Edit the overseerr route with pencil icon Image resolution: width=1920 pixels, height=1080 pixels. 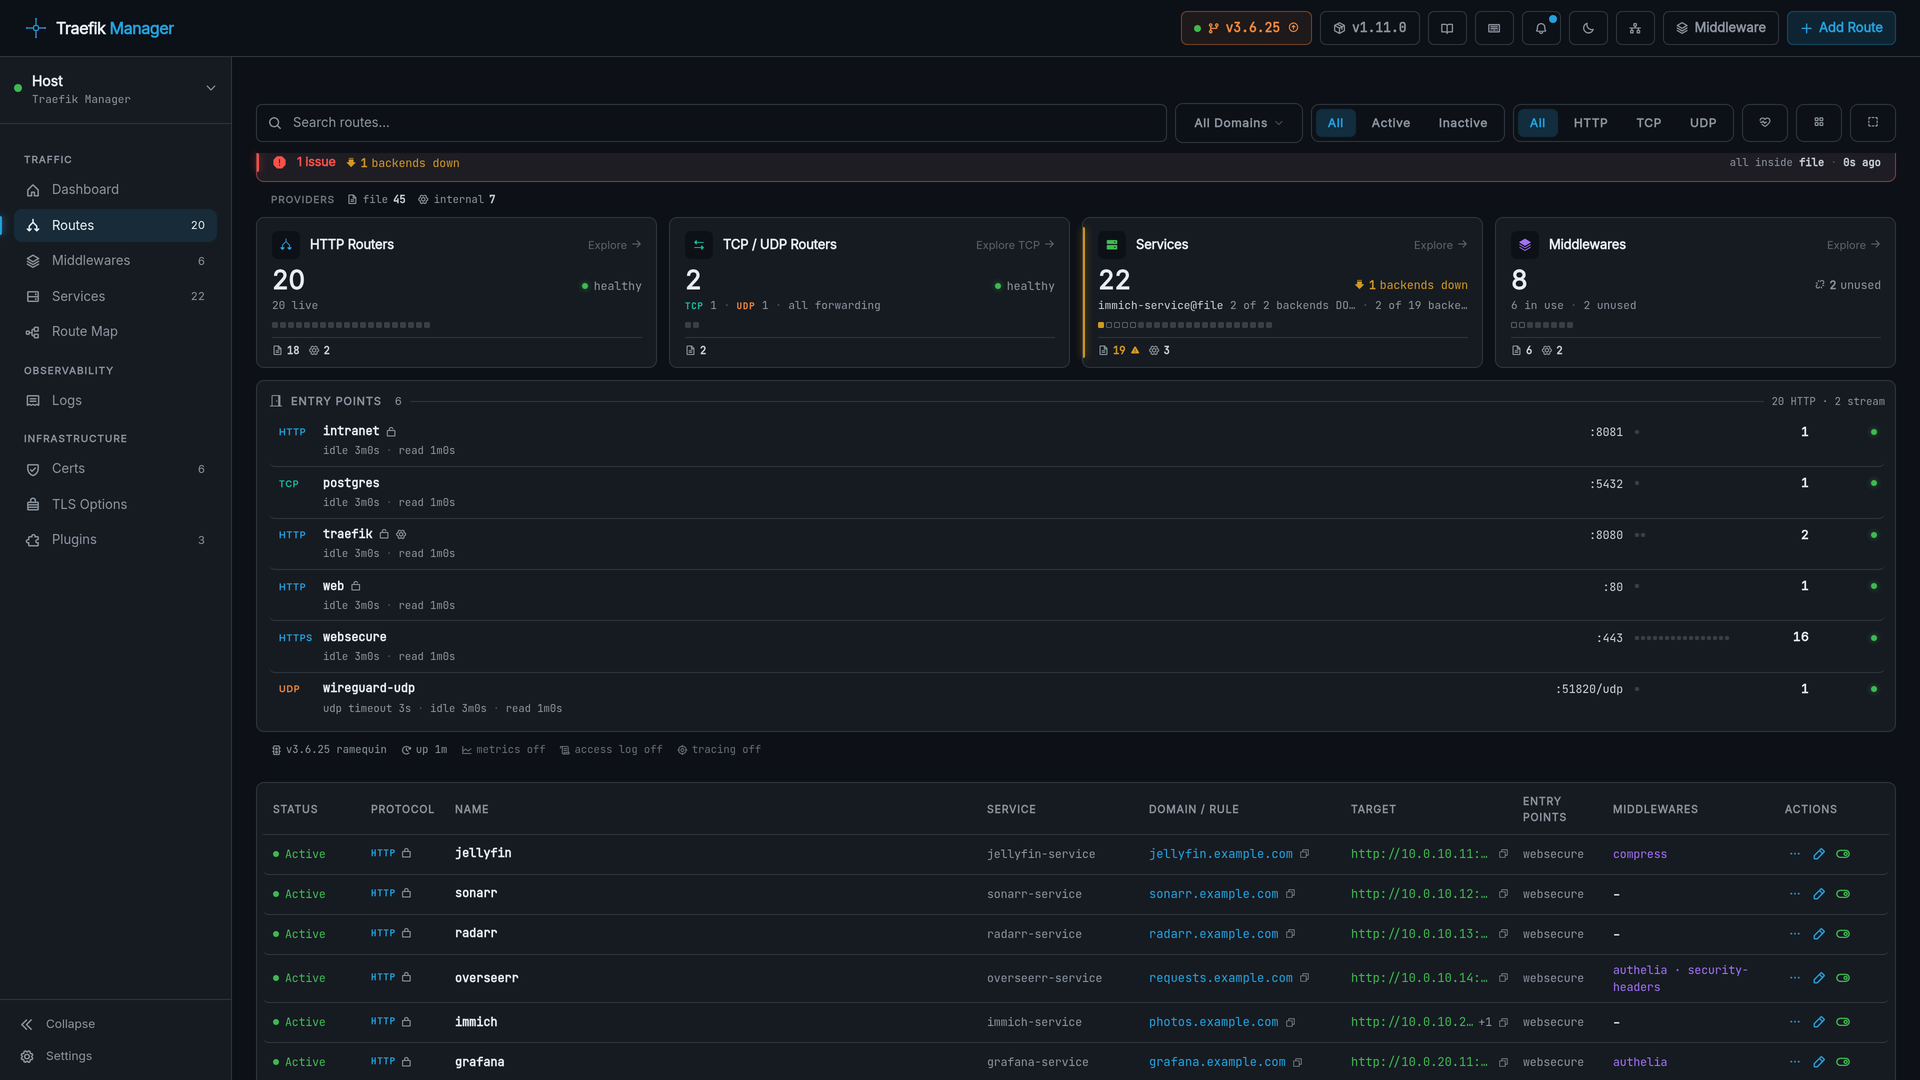(x=1819, y=978)
